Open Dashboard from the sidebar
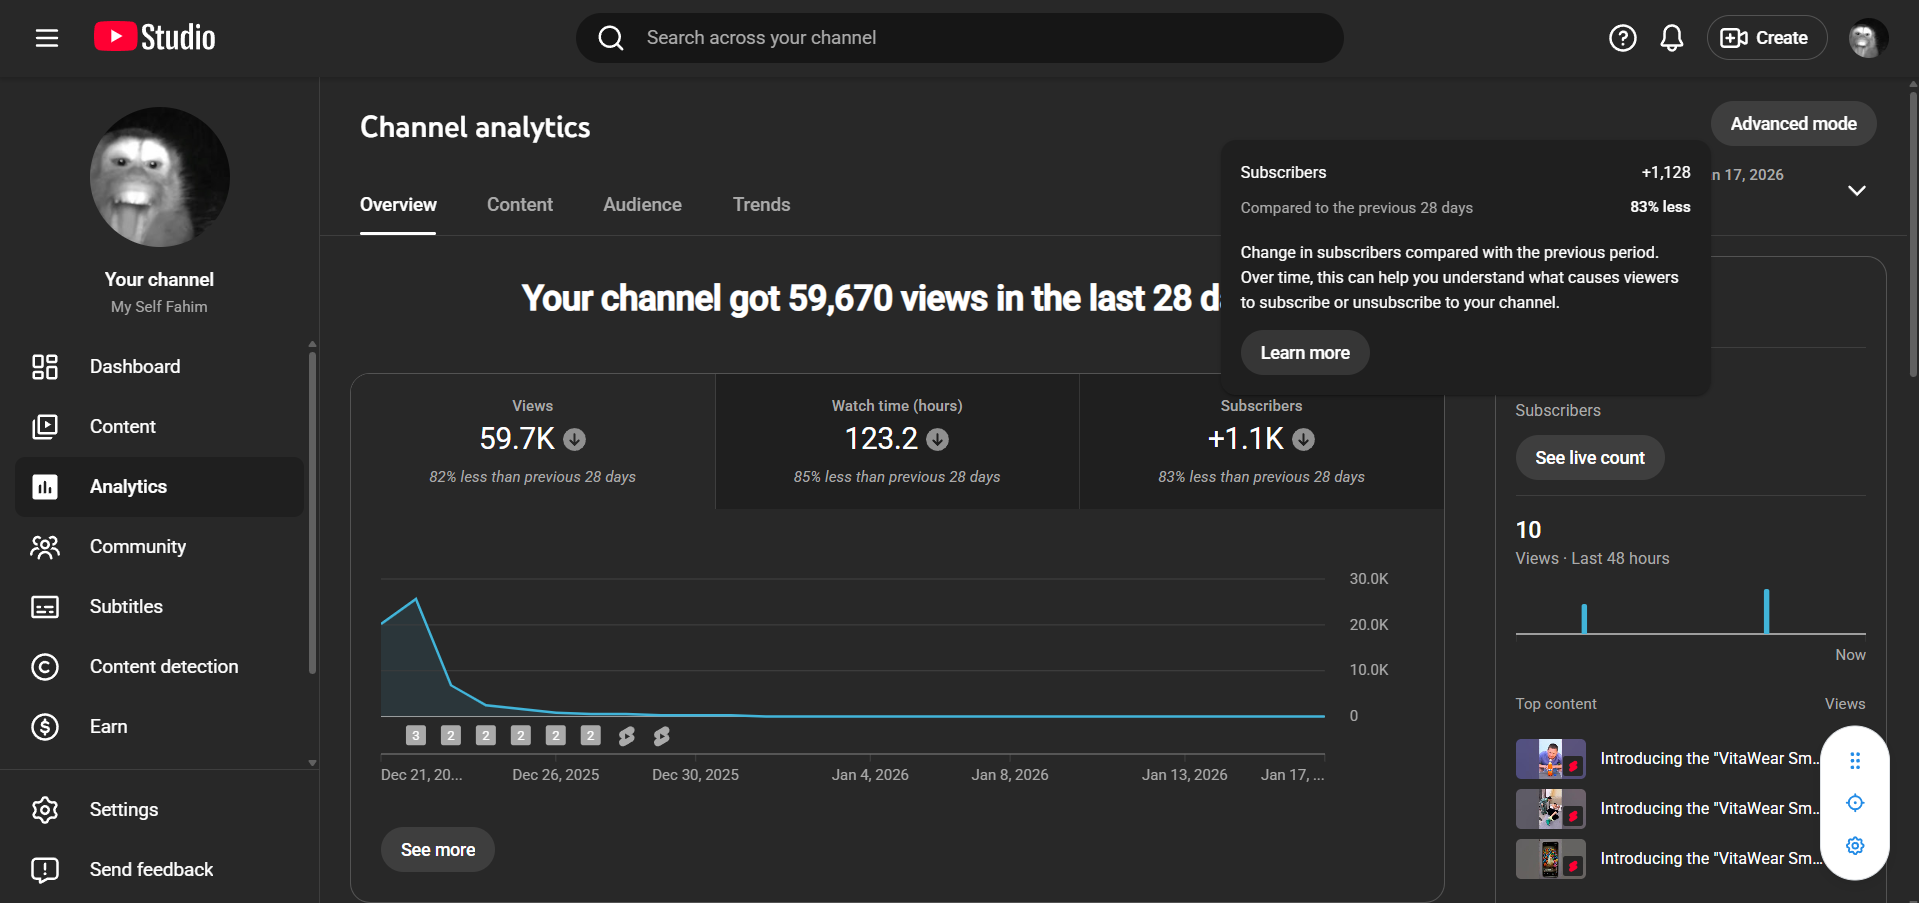 [135, 367]
